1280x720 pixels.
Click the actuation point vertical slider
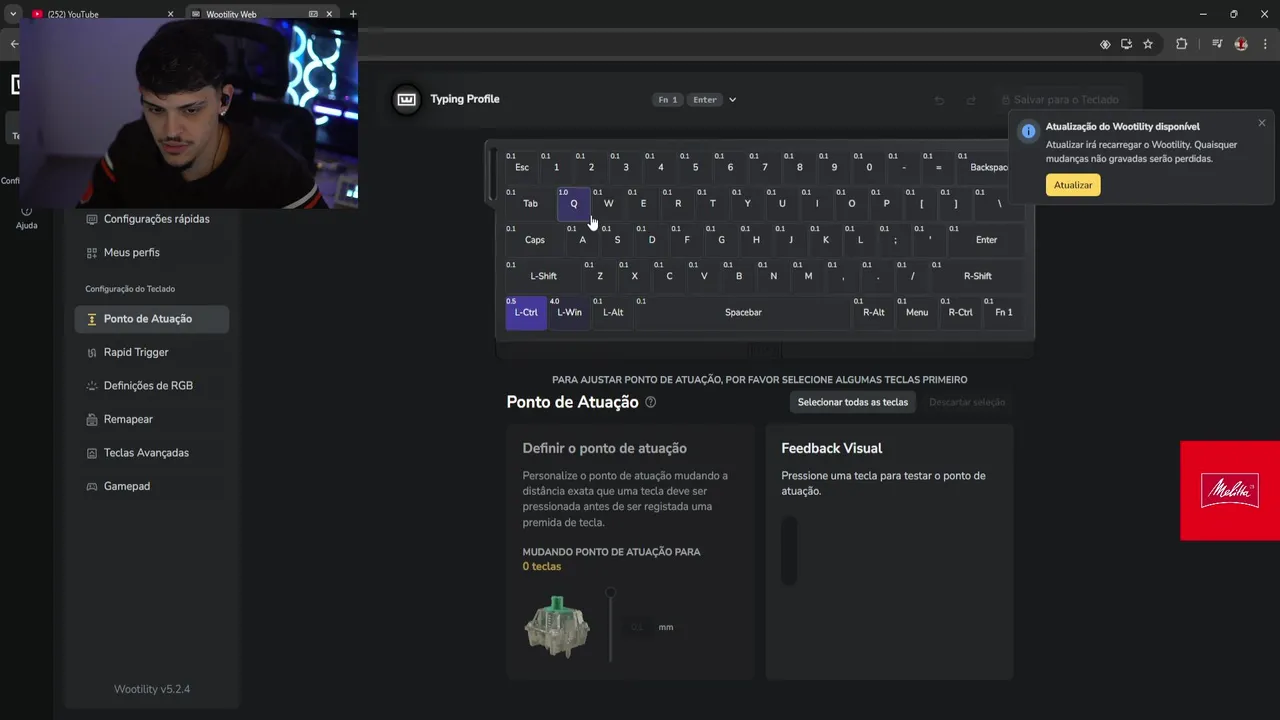(x=611, y=625)
